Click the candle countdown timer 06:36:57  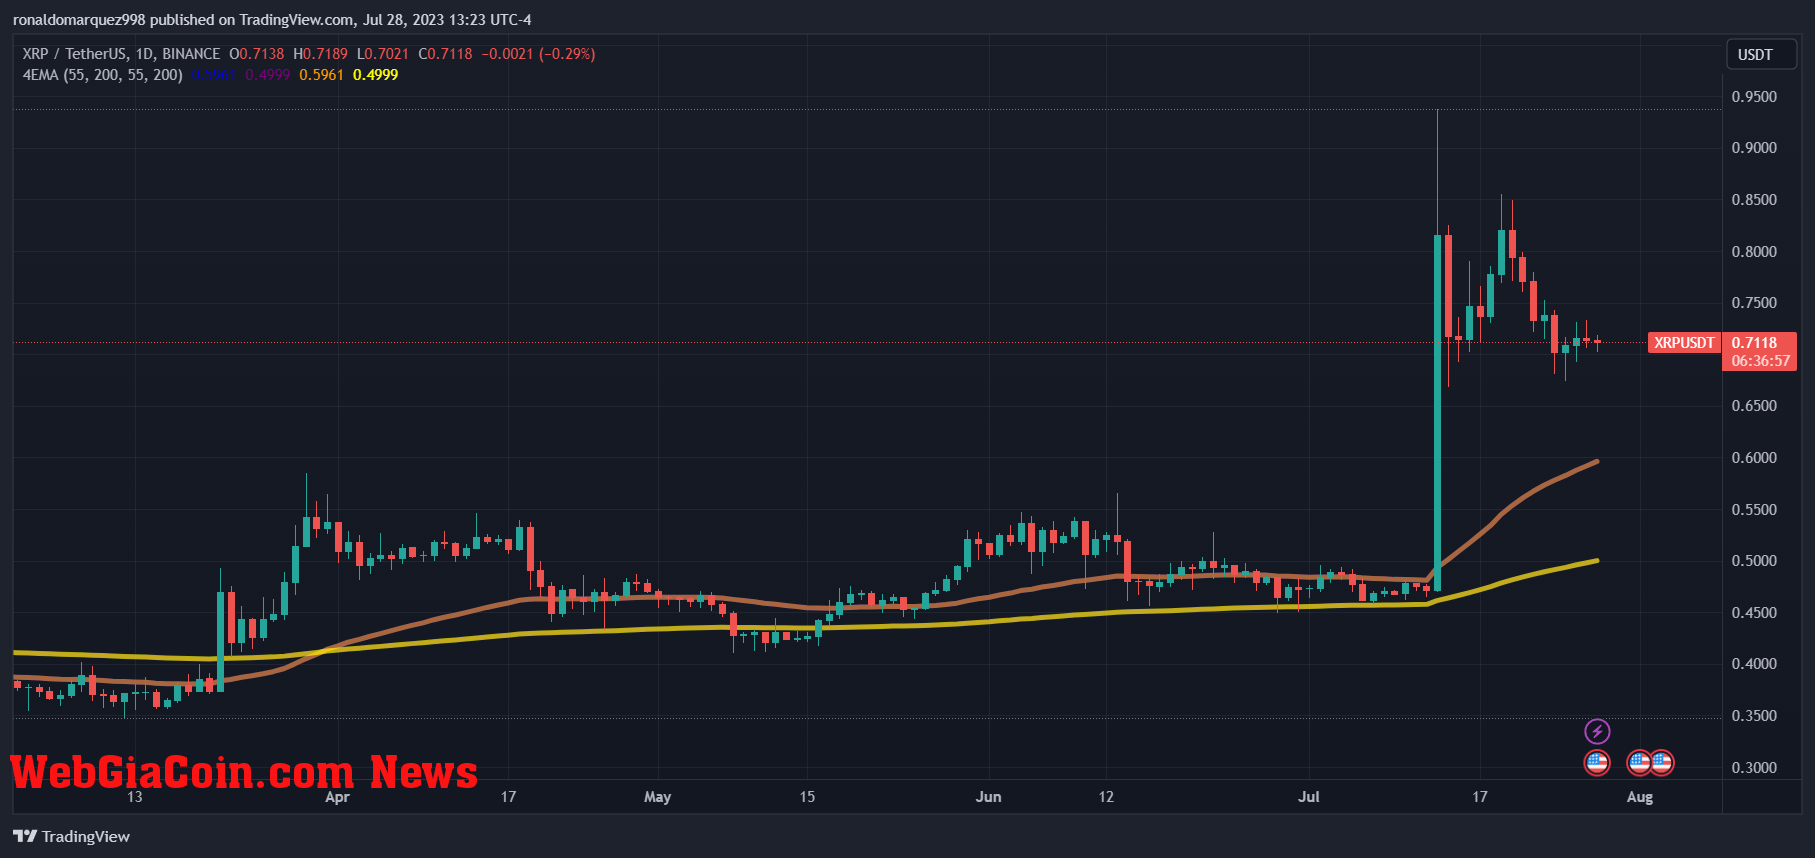pyautogui.click(x=1760, y=361)
